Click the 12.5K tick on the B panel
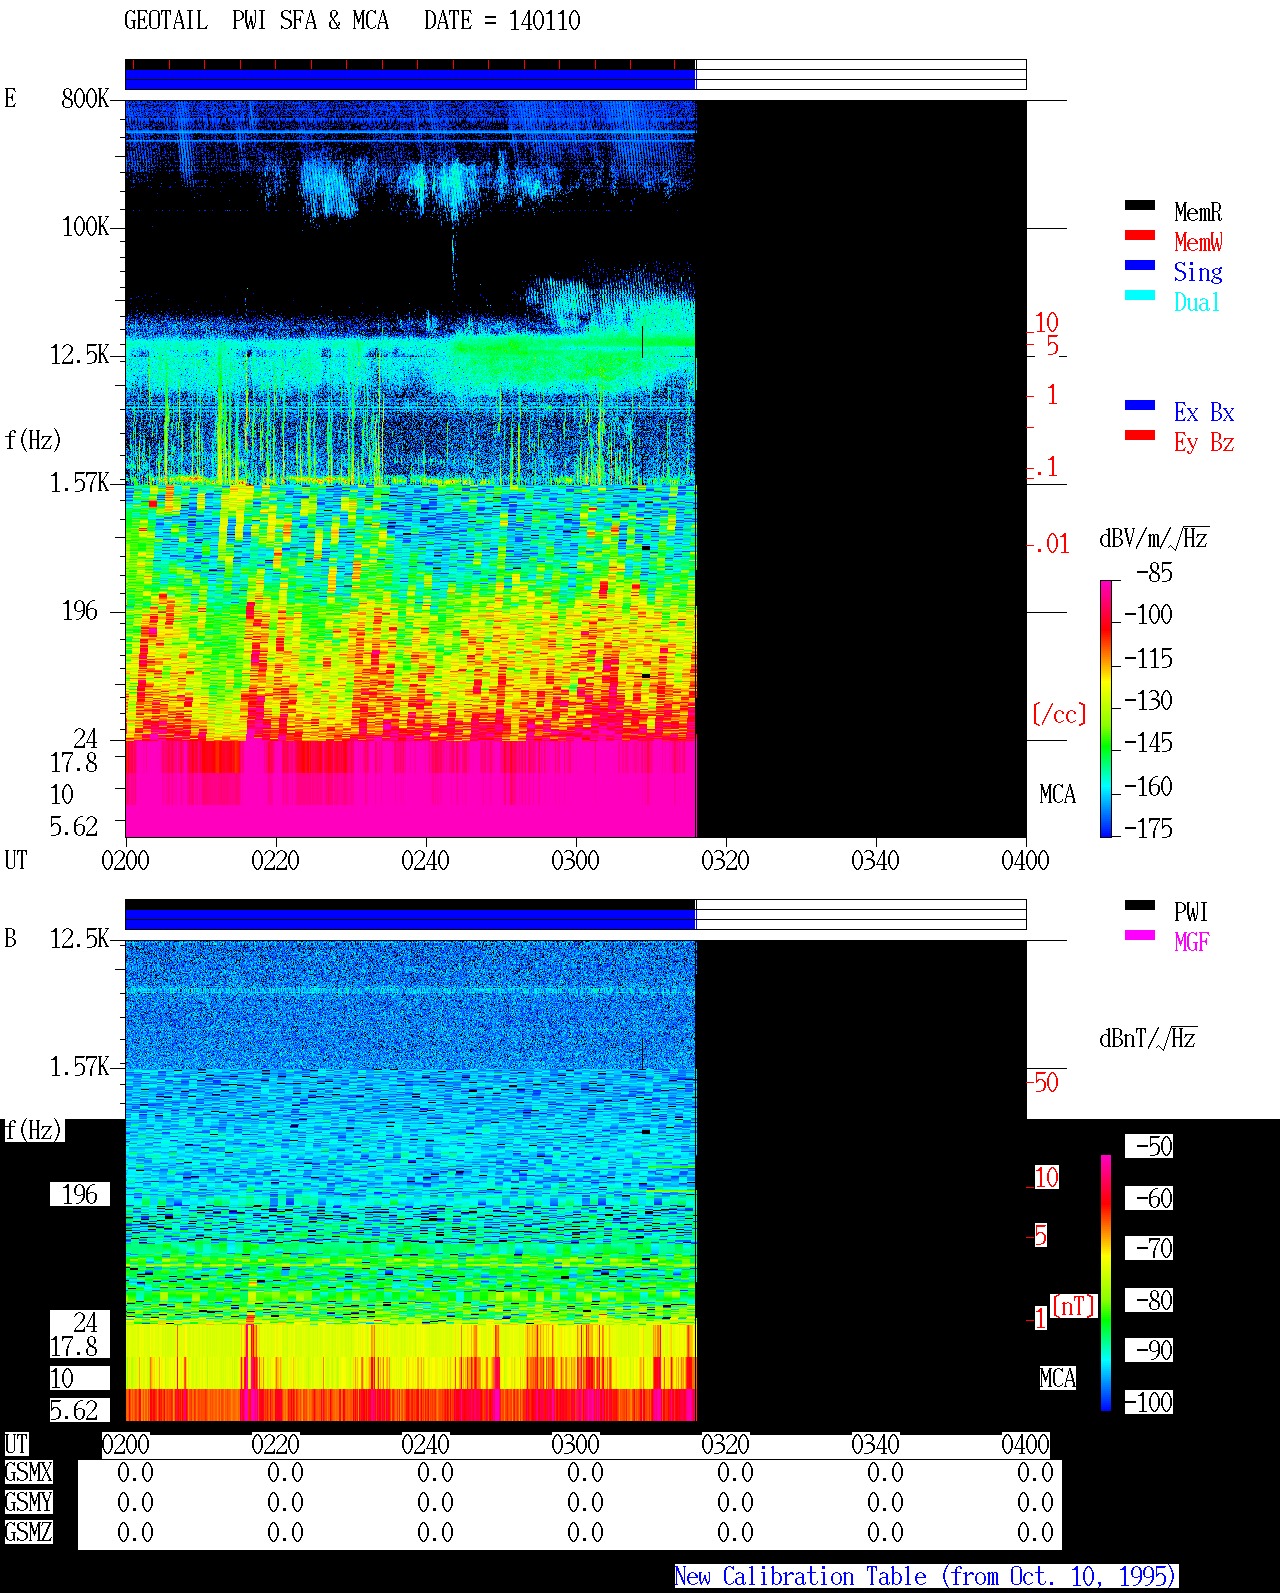Viewport: 1280px width, 1593px height. tap(80, 938)
